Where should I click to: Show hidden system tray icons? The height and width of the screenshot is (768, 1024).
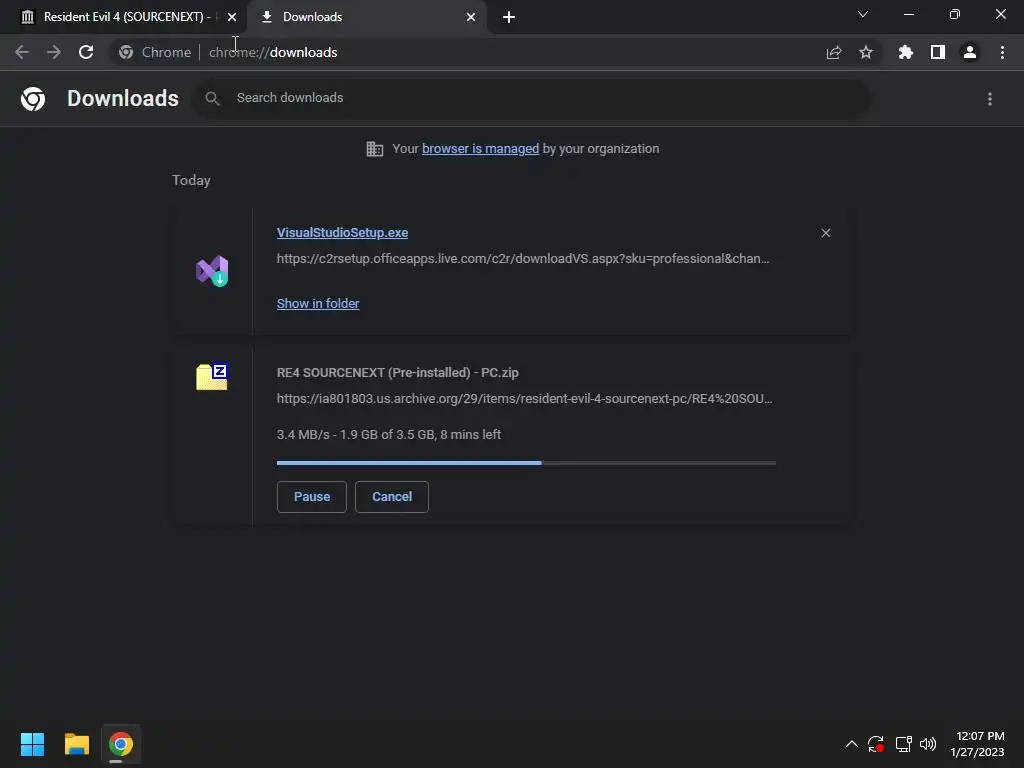pyautogui.click(x=852, y=744)
